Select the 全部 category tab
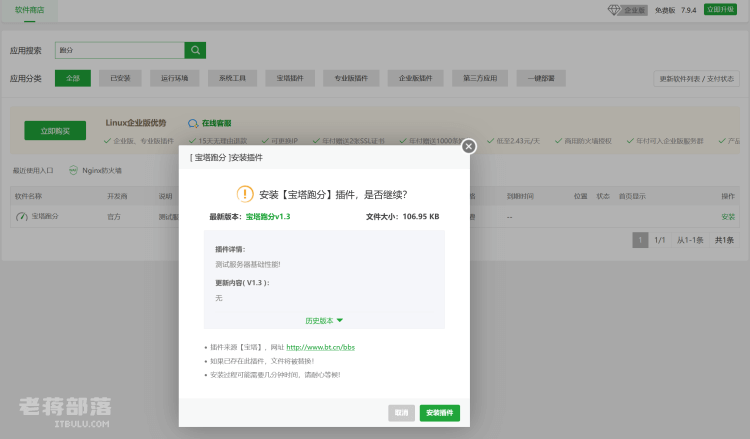This screenshot has width=750, height=439. tap(73, 78)
